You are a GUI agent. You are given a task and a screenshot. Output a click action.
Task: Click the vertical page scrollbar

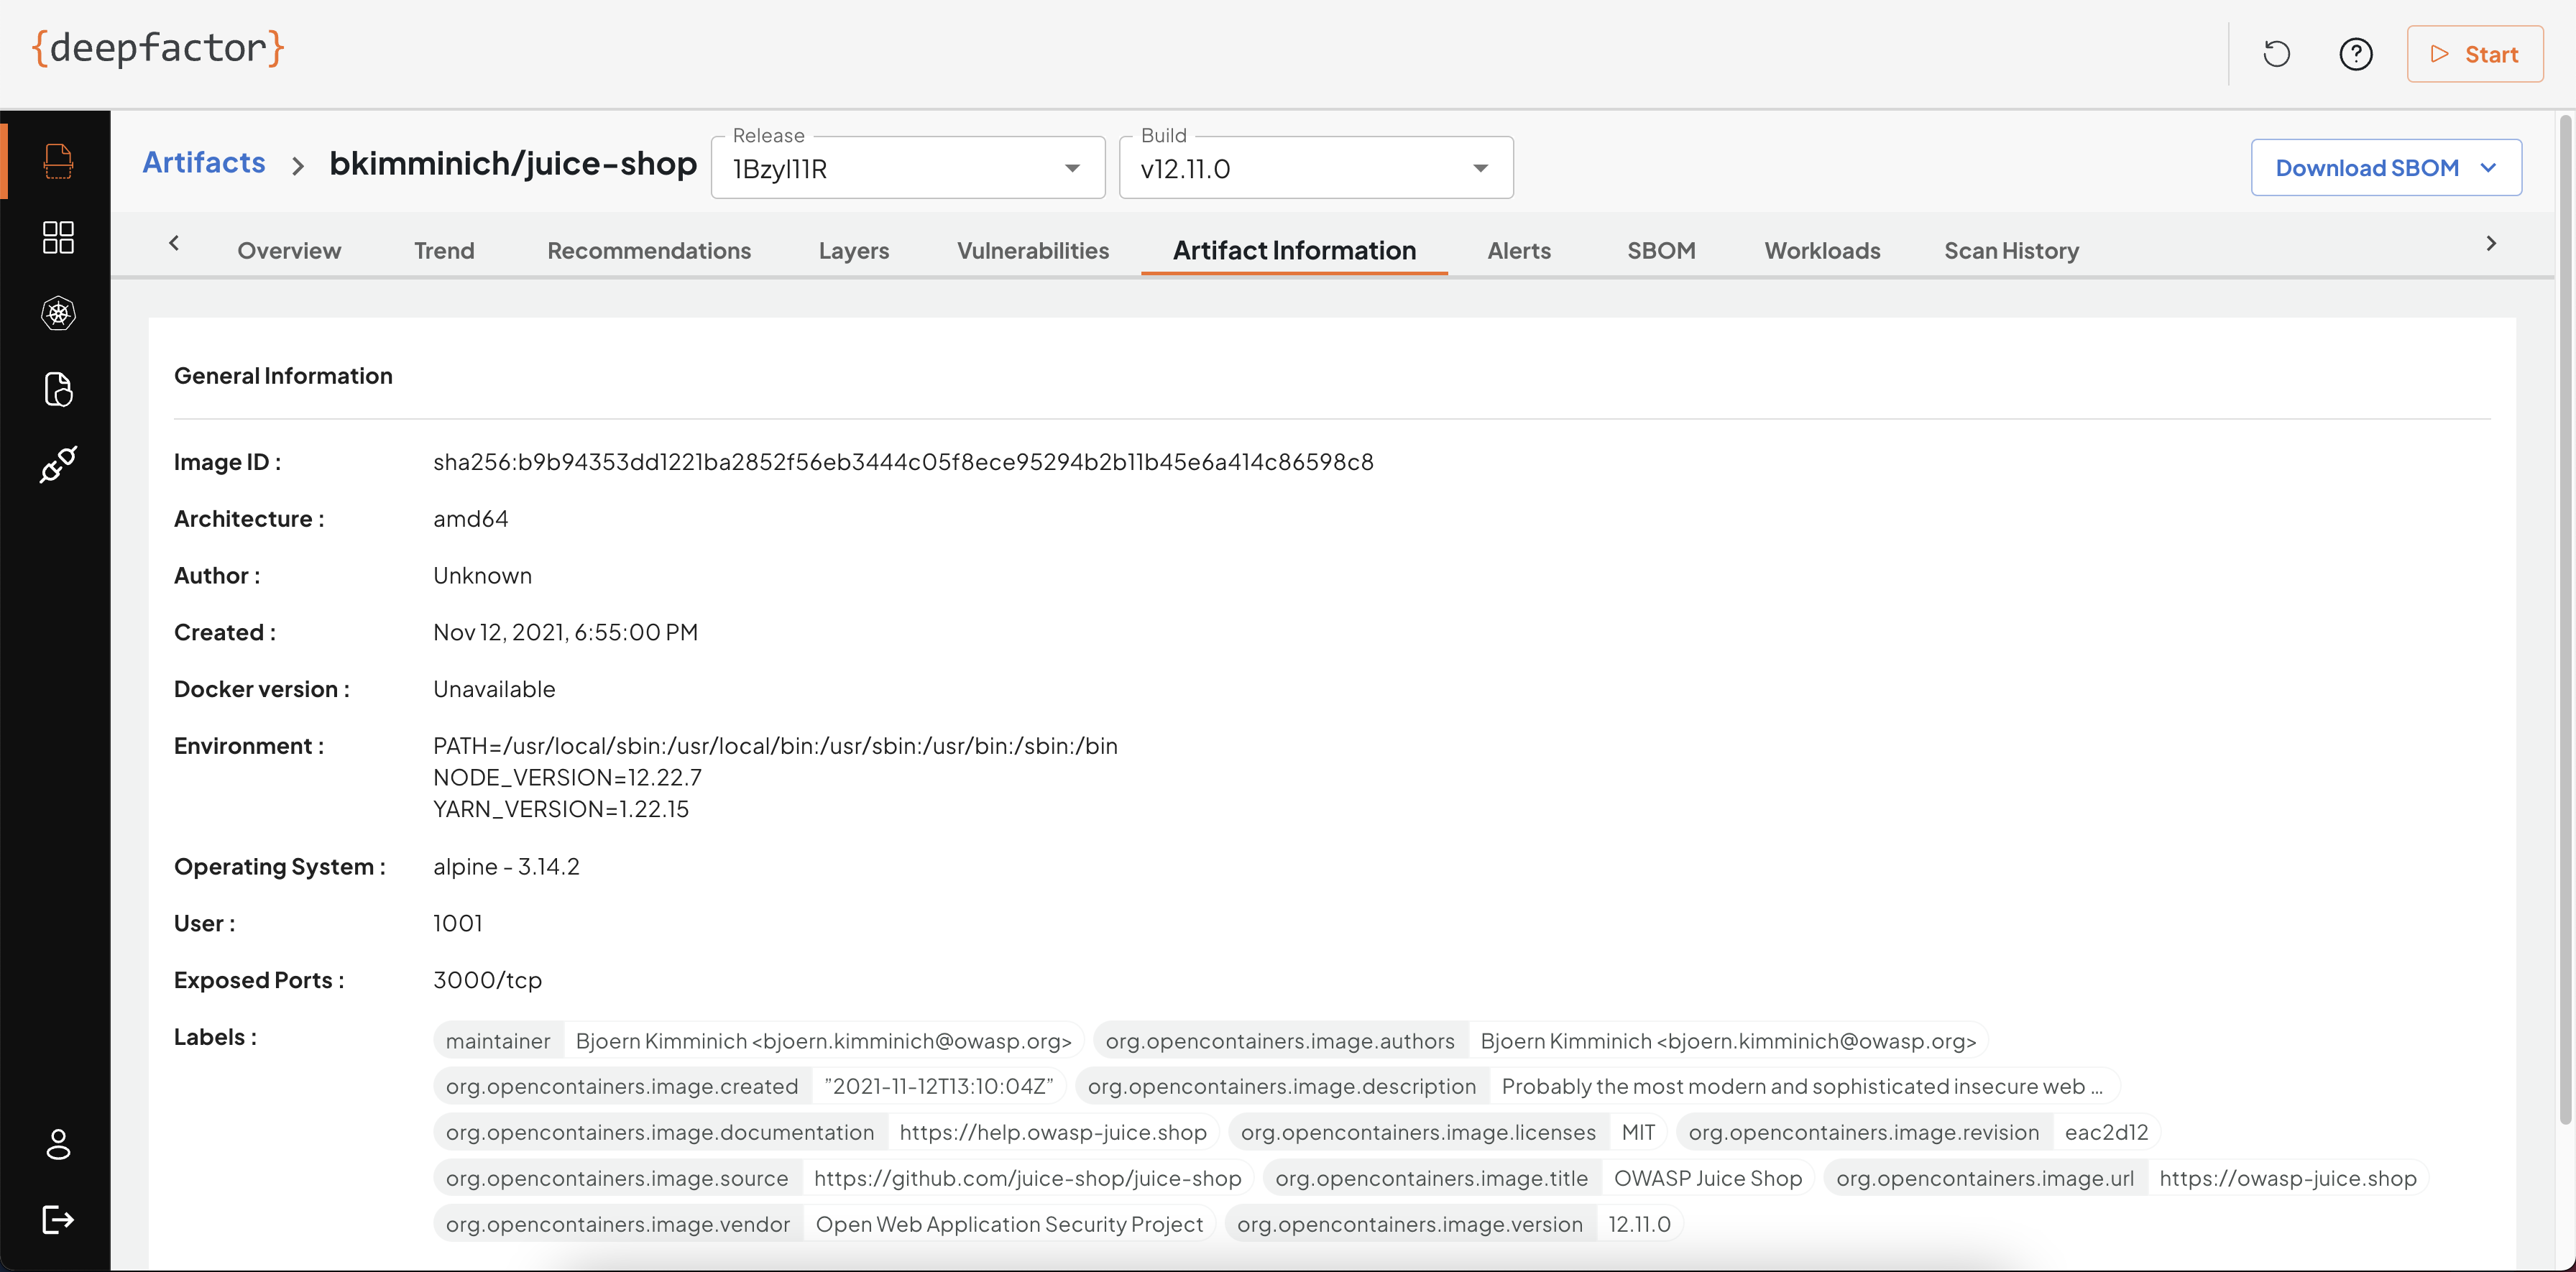[x=2565, y=620]
